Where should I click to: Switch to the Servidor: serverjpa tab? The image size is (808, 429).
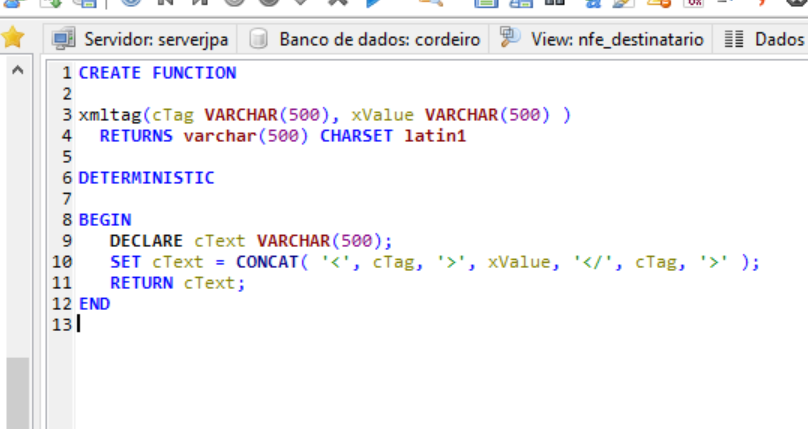click(x=140, y=39)
